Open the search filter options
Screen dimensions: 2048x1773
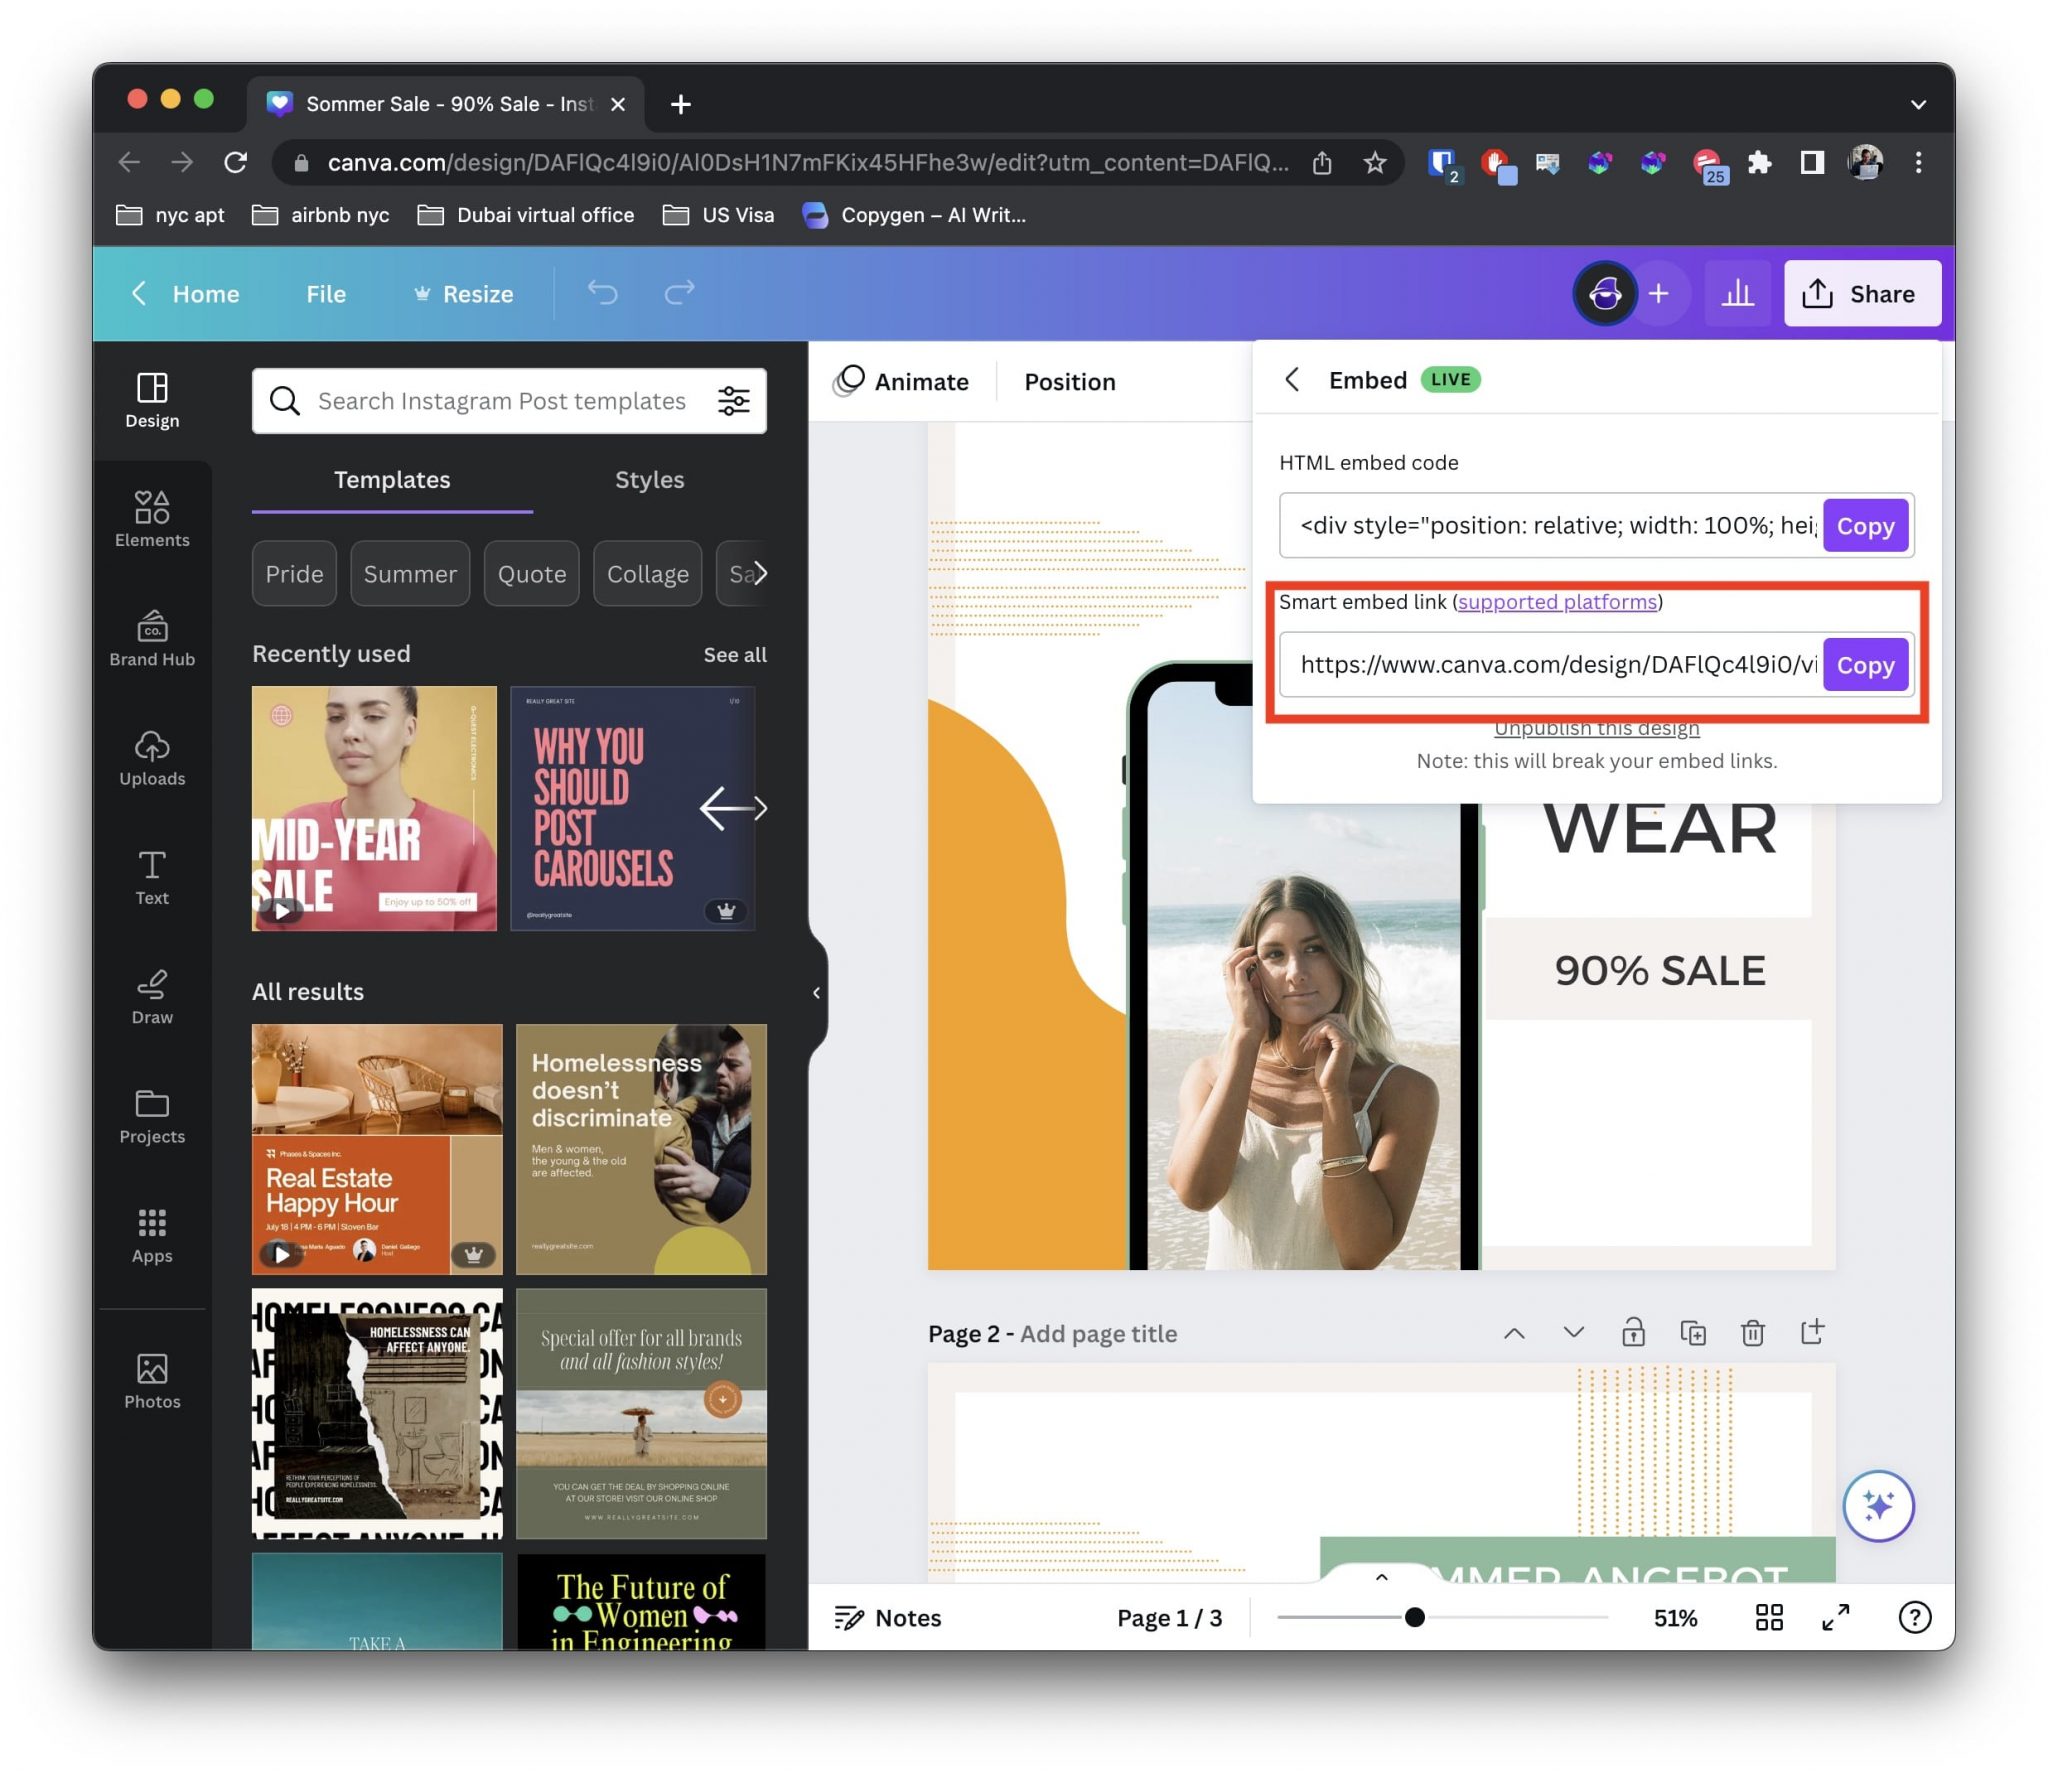(733, 401)
